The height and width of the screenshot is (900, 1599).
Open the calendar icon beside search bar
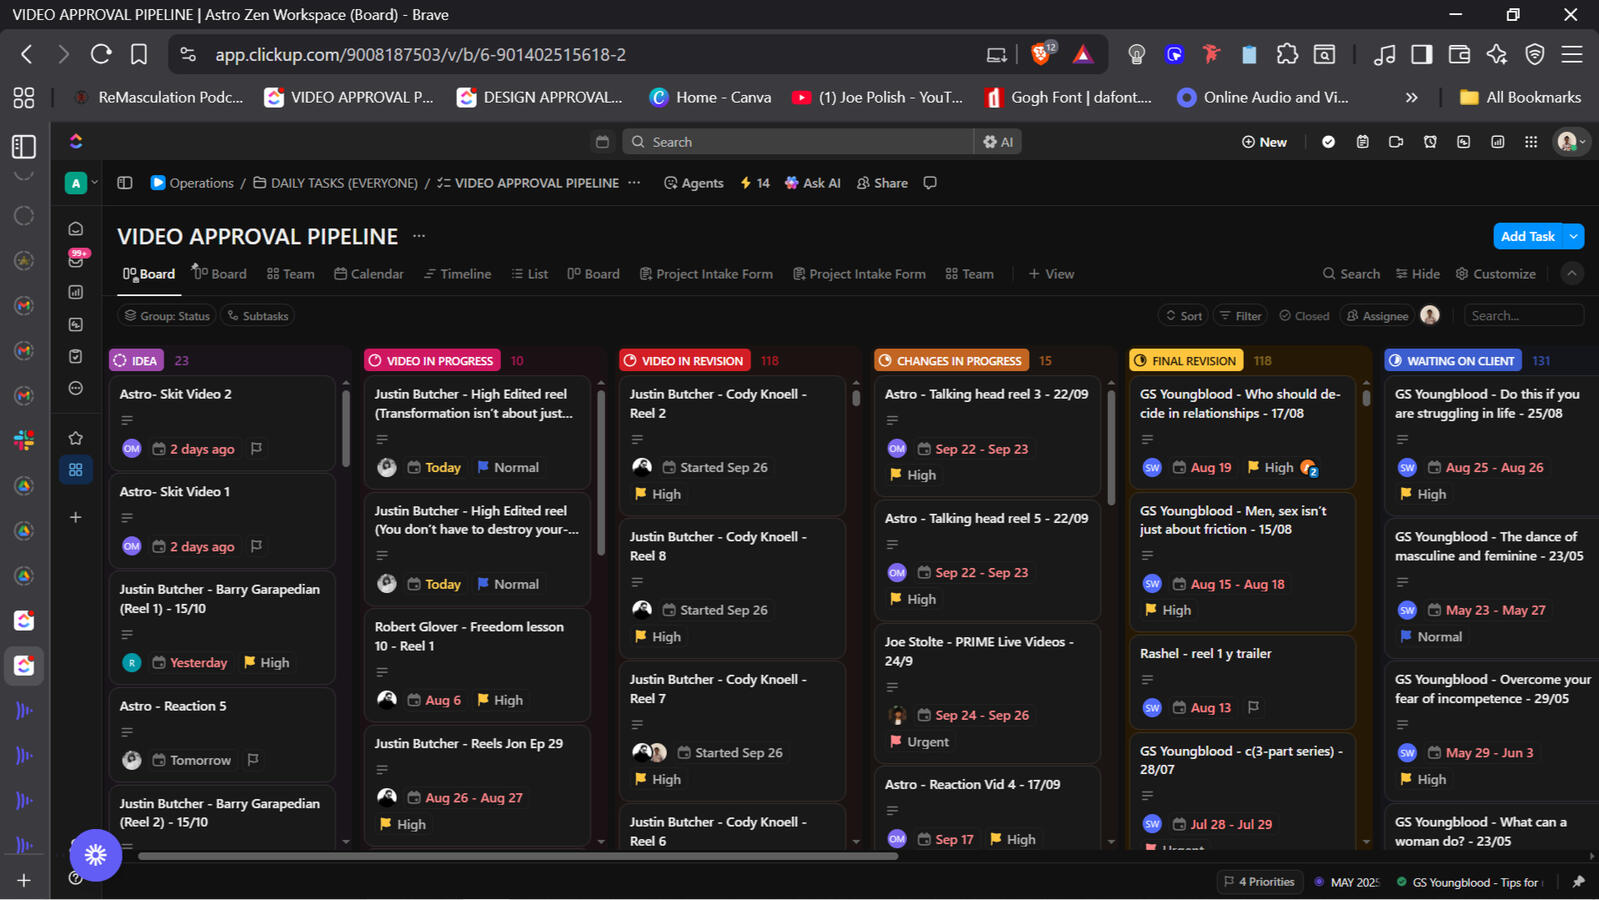[602, 142]
